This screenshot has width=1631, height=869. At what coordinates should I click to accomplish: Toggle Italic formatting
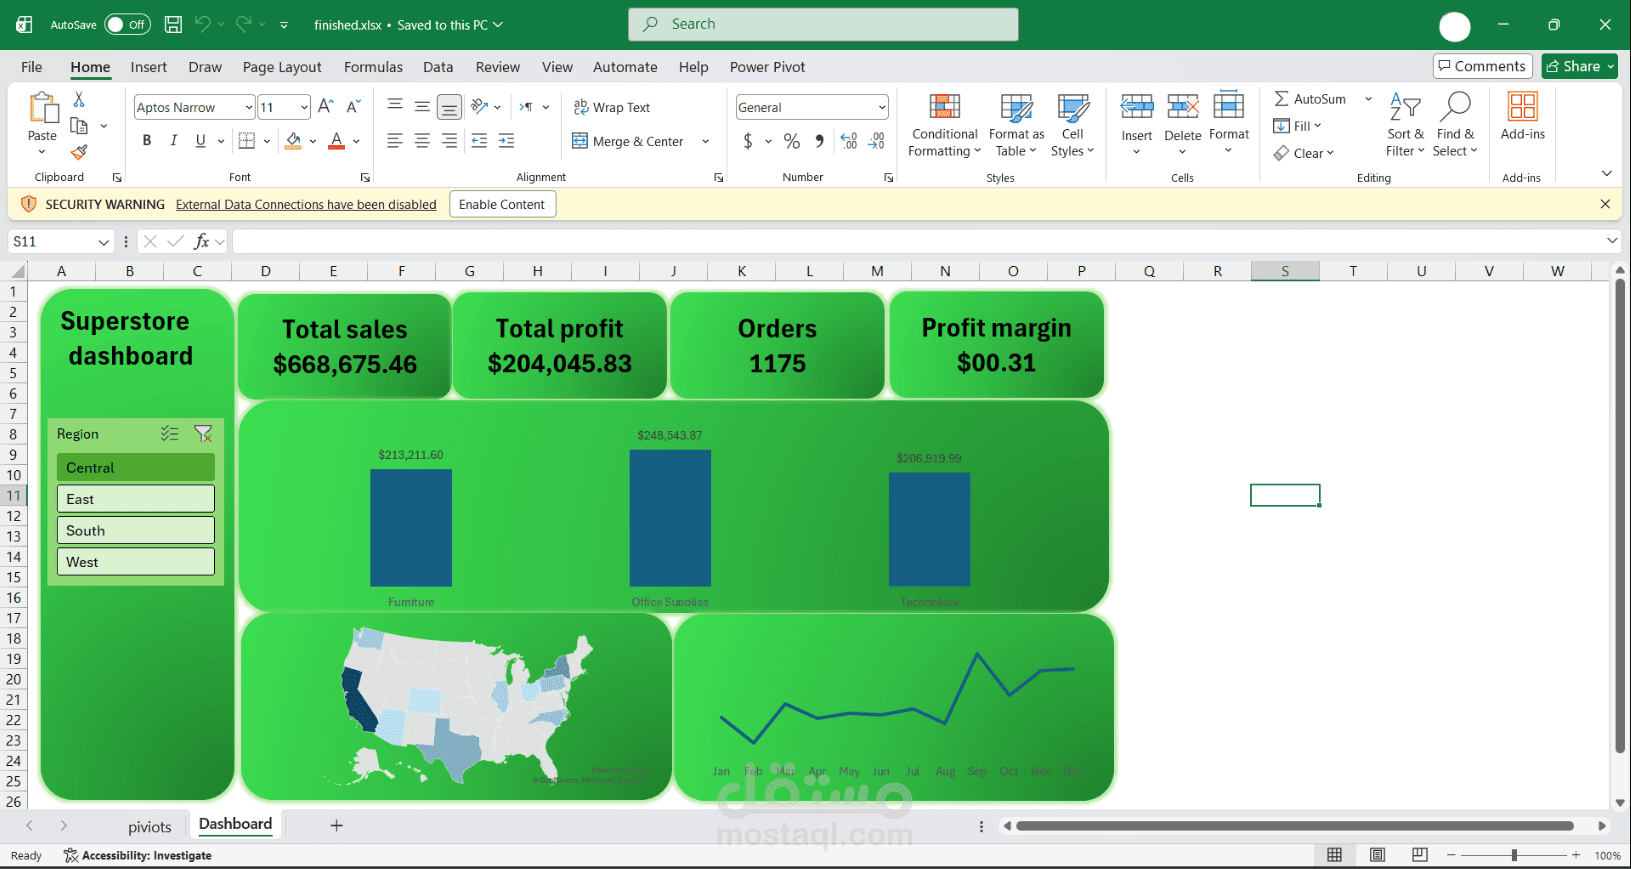pyautogui.click(x=174, y=141)
